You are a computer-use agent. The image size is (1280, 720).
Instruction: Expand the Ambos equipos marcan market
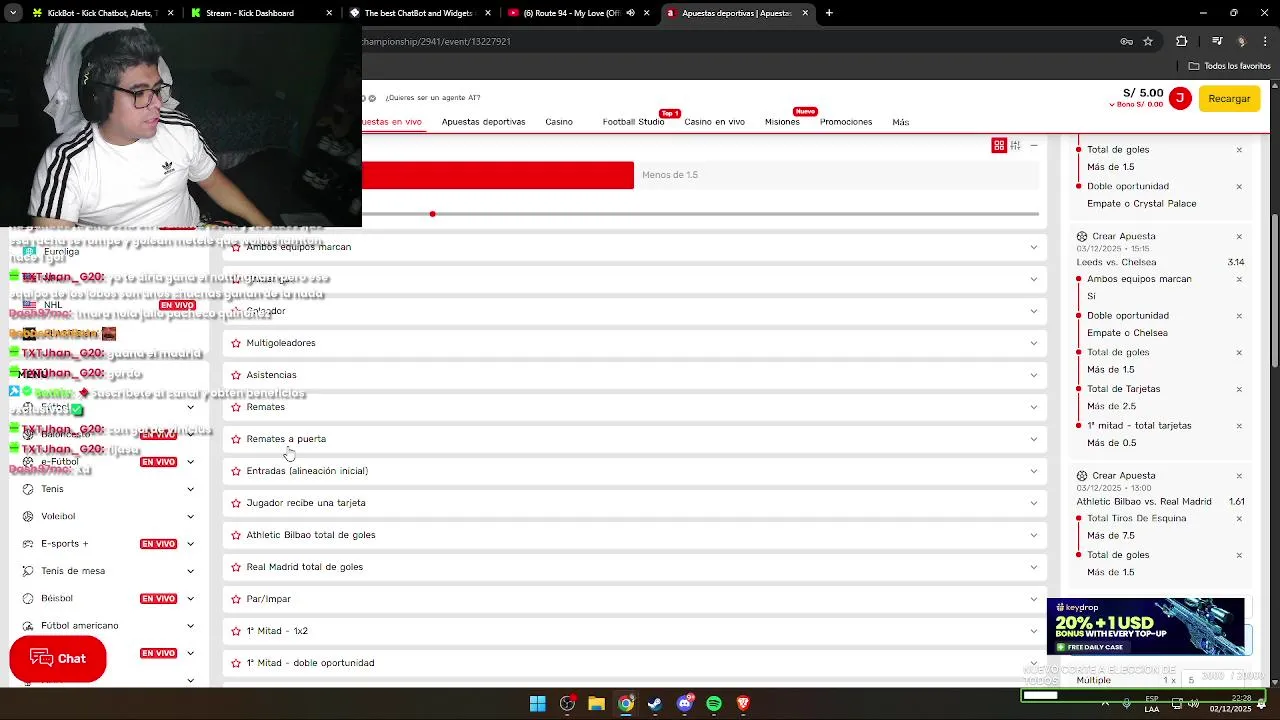coord(1034,247)
